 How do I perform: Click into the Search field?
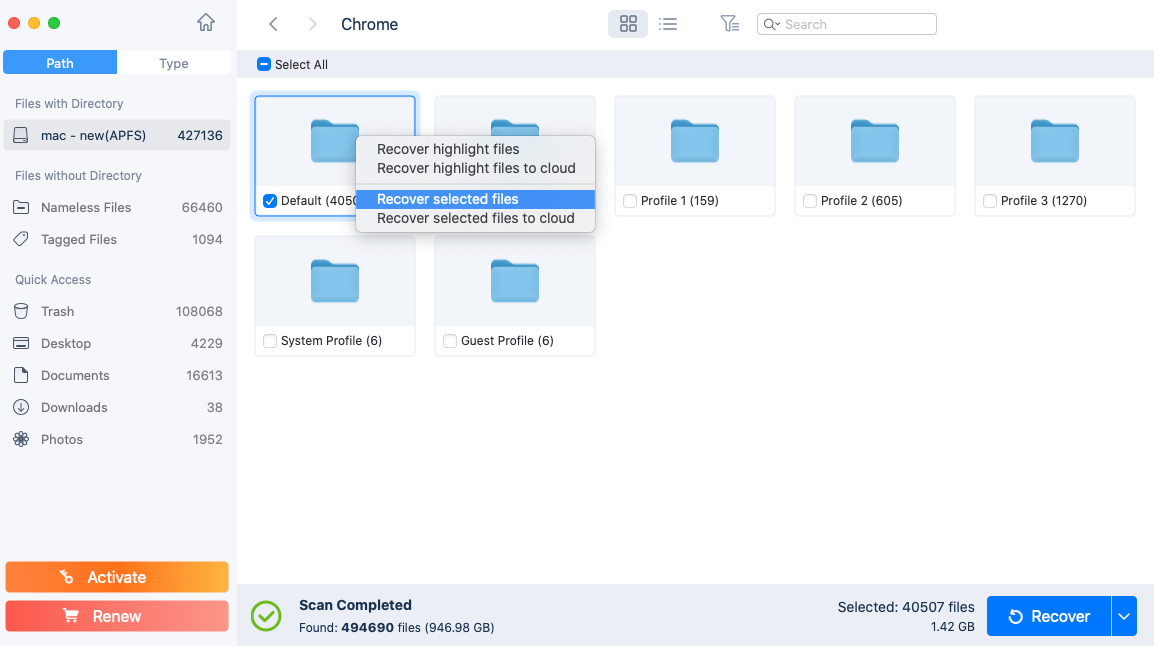pos(846,24)
